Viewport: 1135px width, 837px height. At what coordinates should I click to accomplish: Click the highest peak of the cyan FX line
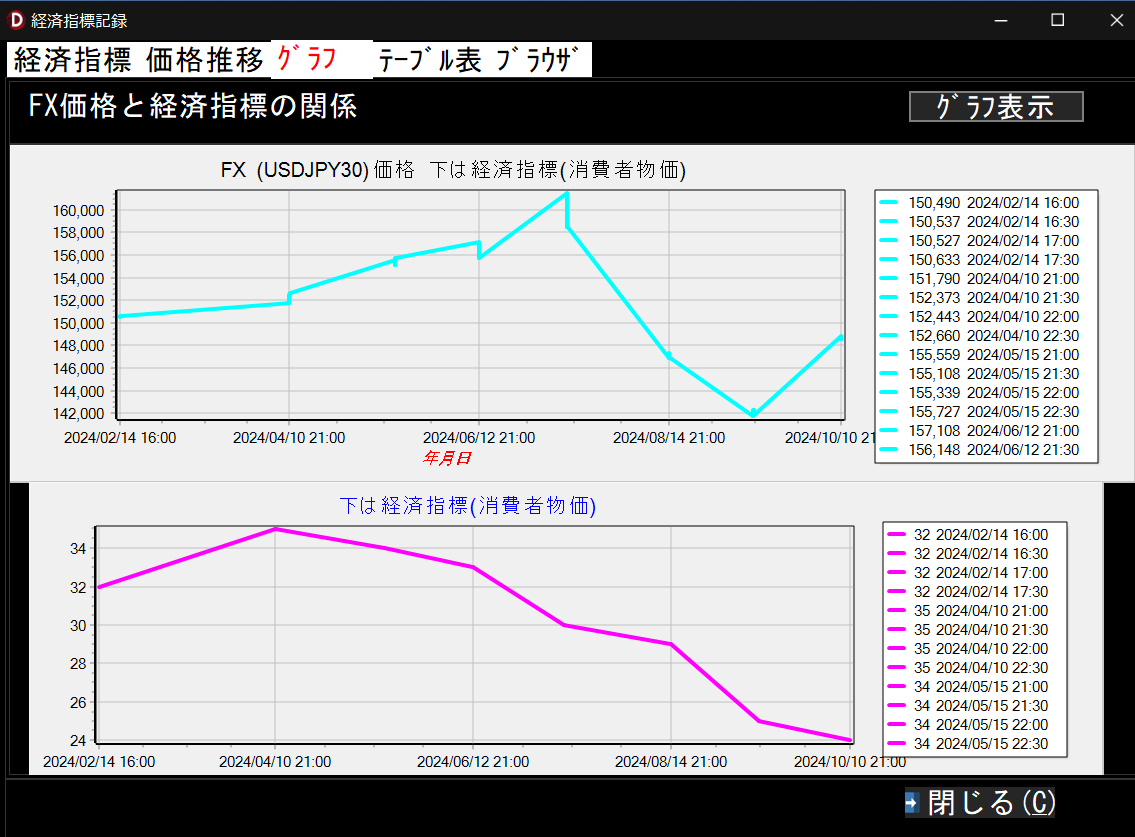tap(567, 193)
